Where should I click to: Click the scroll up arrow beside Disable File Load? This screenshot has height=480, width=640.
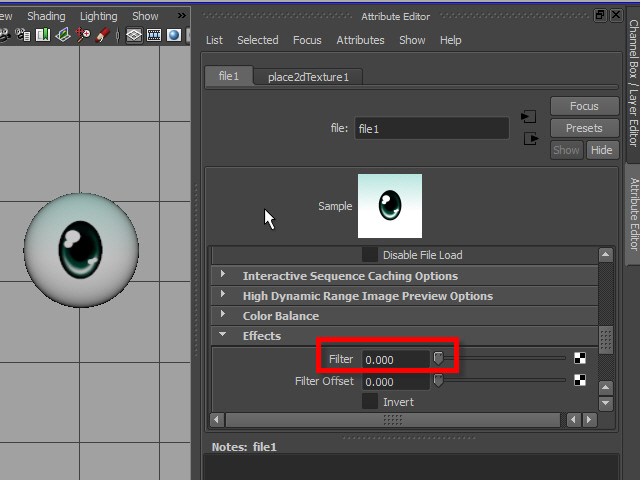tap(605, 255)
